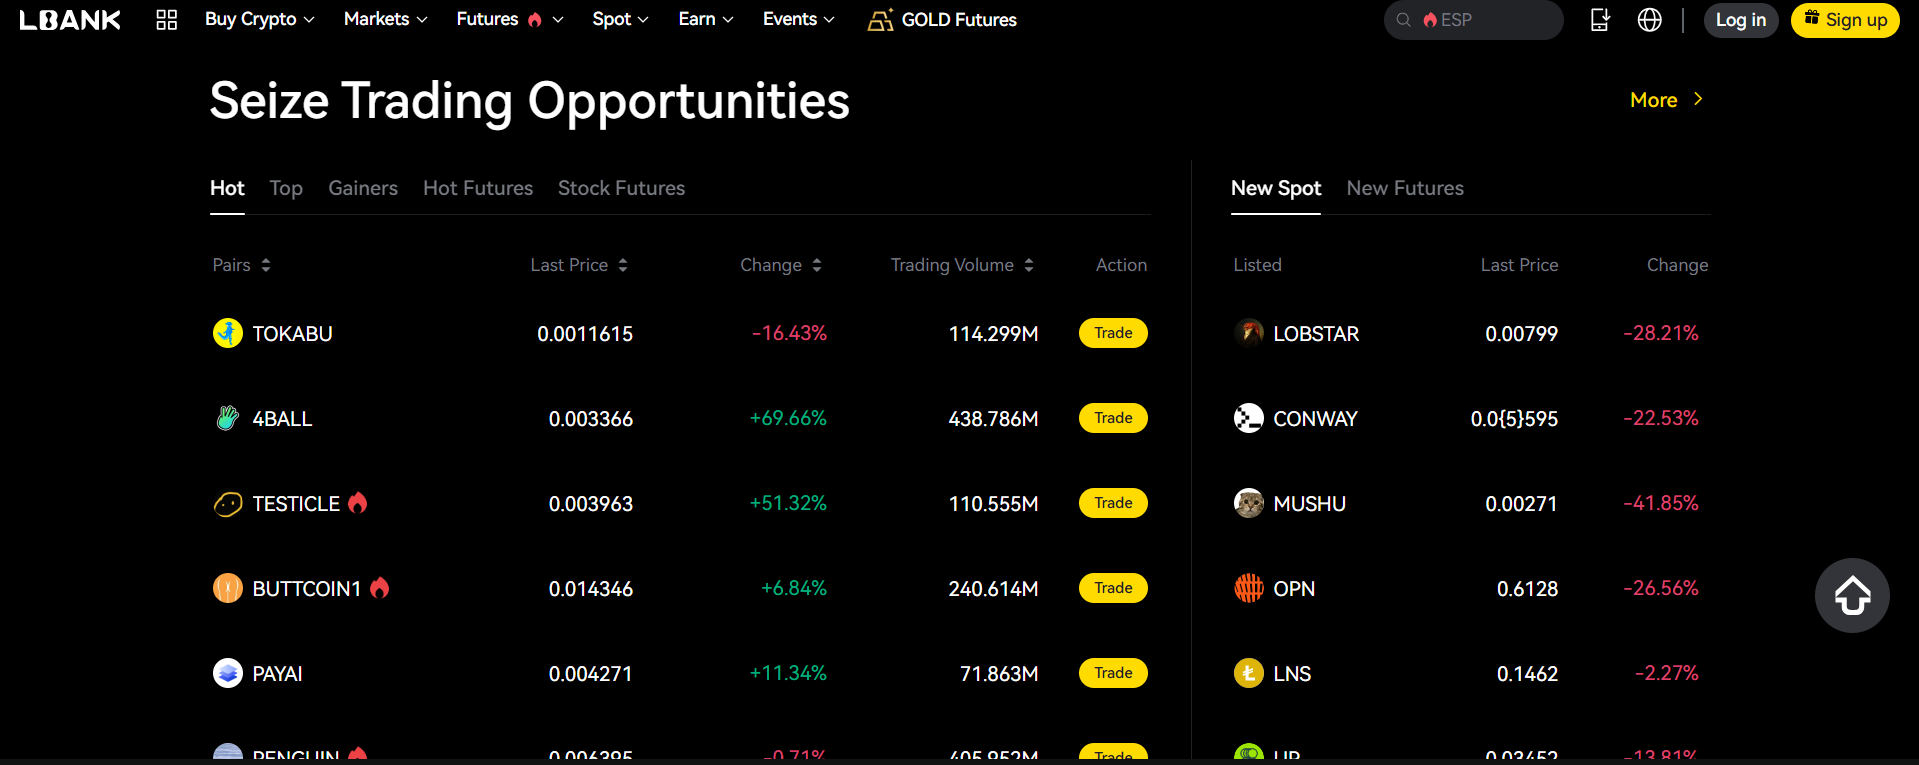Click the TOKABU coin icon
The width and height of the screenshot is (1919, 765).
click(x=228, y=333)
